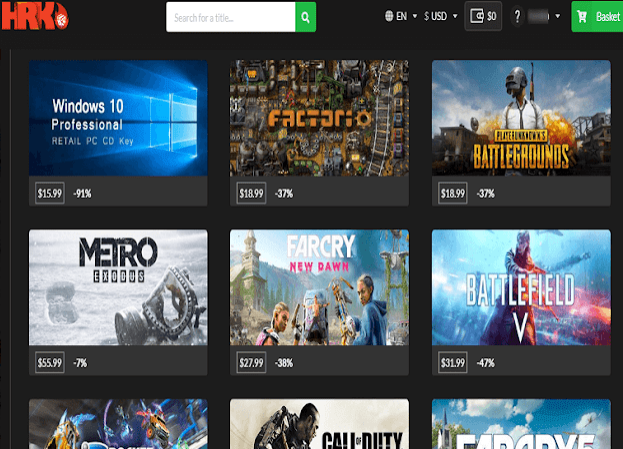Select the Far Cry New Dawn thumbnail

click(x=319, y=289)
